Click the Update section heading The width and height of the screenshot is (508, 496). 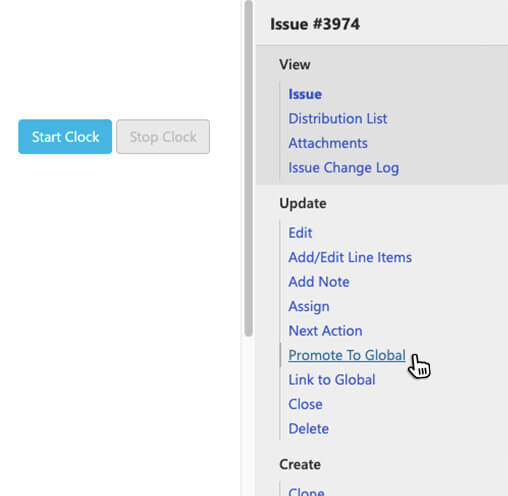(303, 203)
